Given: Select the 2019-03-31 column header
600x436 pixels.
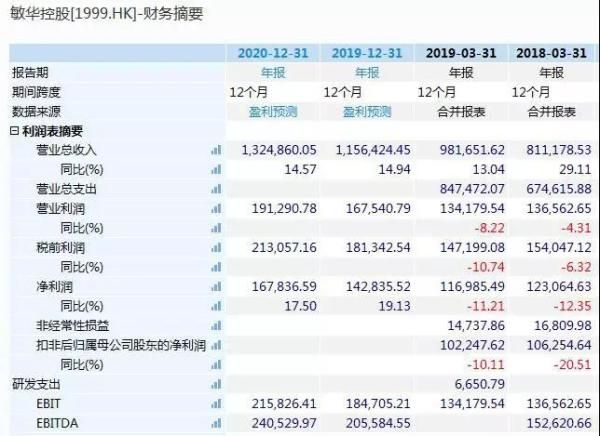Looking at the screenshot, I should (458, 53).
